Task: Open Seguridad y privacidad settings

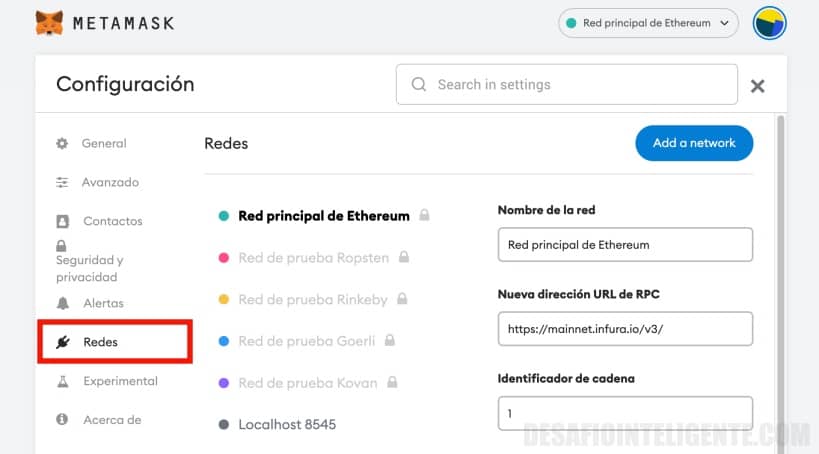Action: click(90, 268)
